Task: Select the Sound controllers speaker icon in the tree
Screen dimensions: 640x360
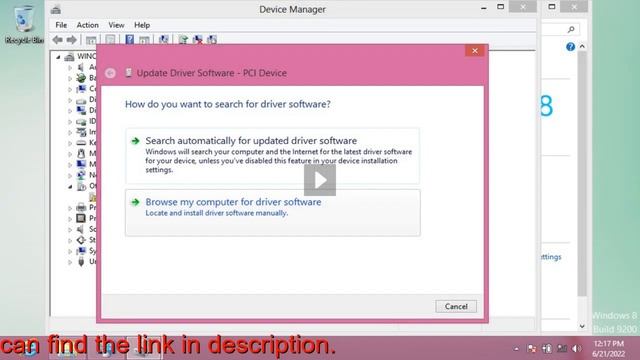Action: (x=81, y=229)
